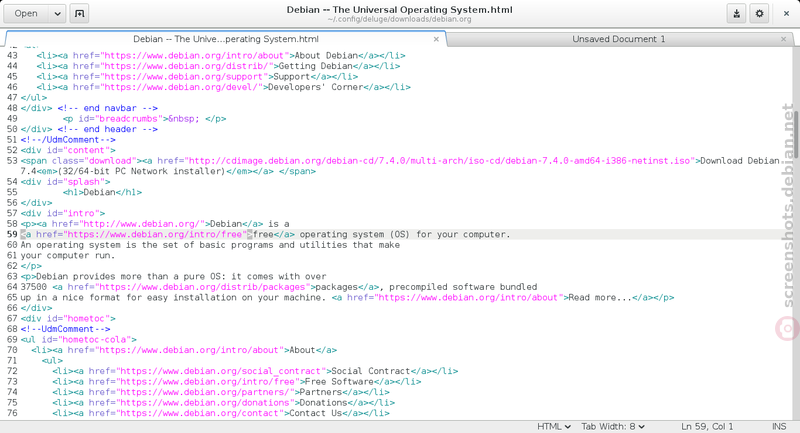Click 'operating system (OS) for your computer.' text
Screen dimensions: 800x433
405,235
